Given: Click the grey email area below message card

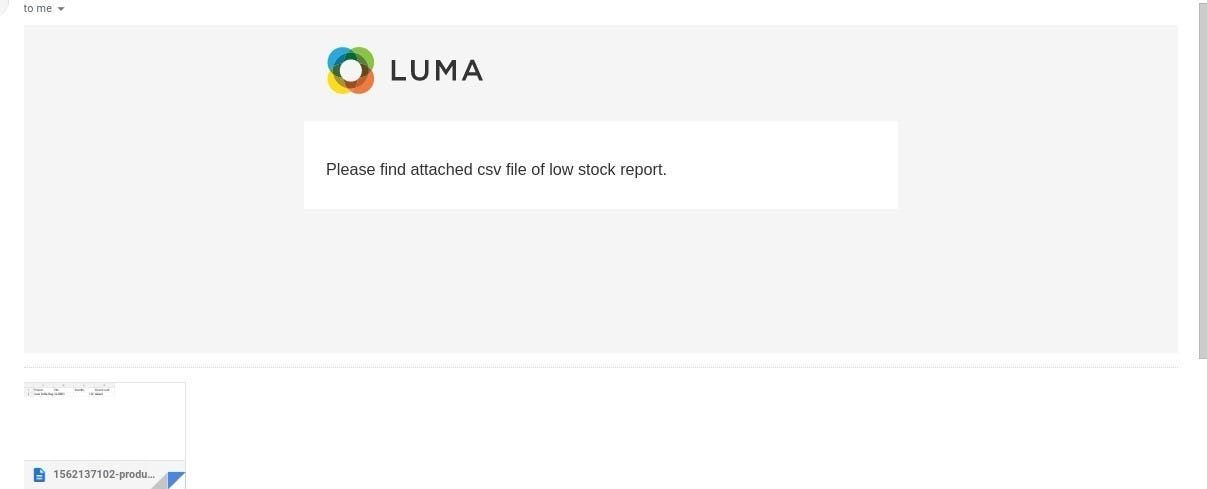Looking at the screenshot, I should [600, 280].
